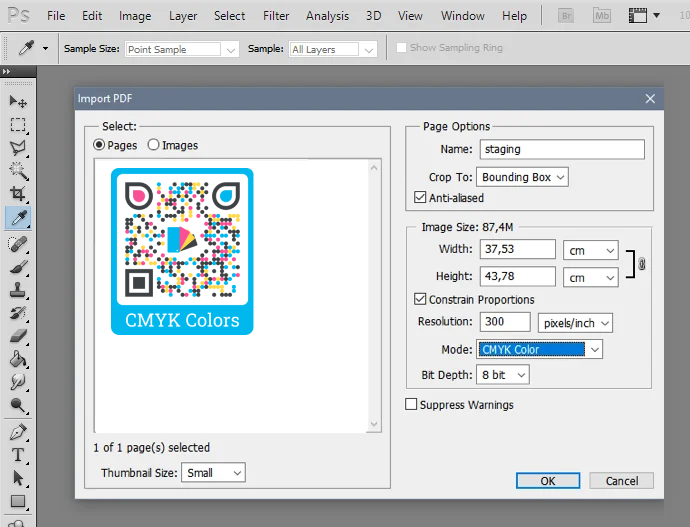Select the Dodge tool
The height and width of the screenshot is (527, 690).
[x=18, y=405]
